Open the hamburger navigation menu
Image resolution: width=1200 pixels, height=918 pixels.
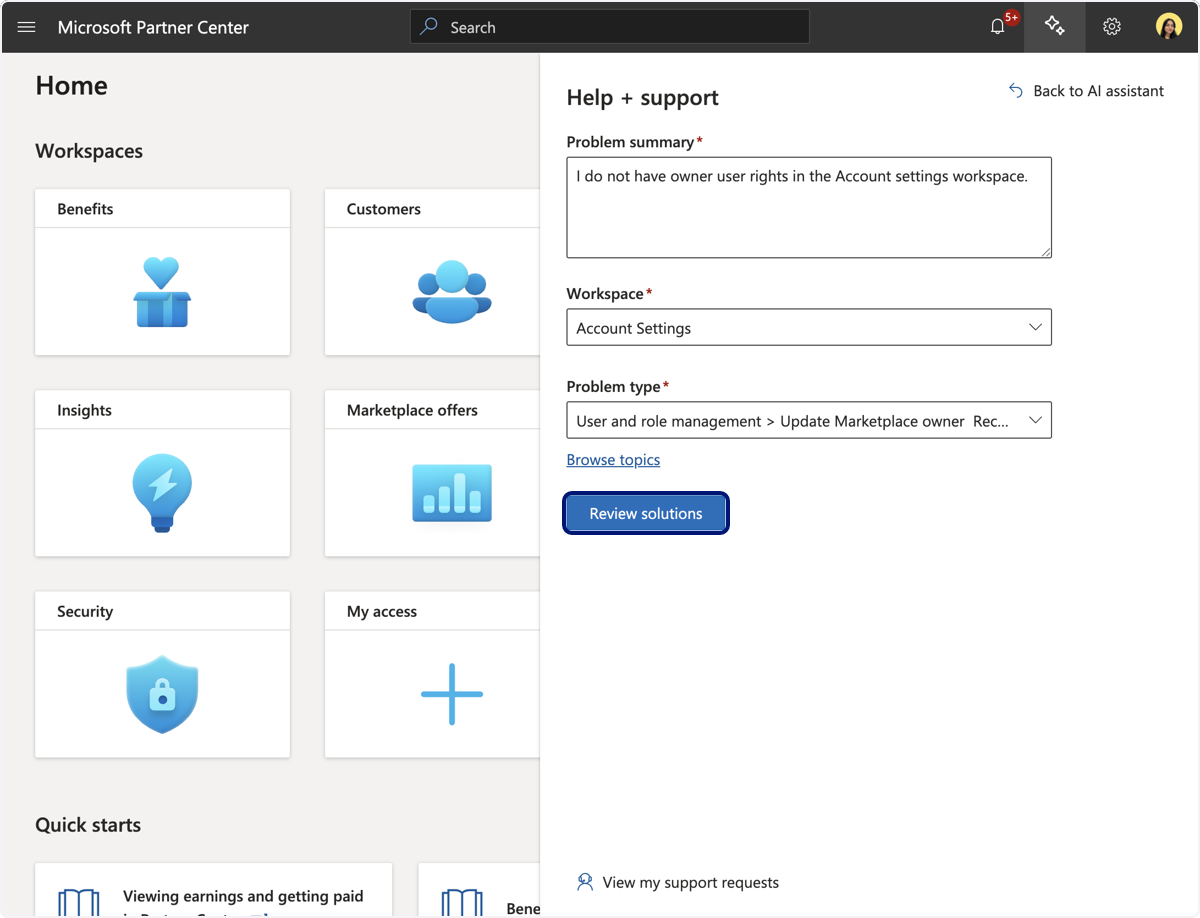(26, 27)
